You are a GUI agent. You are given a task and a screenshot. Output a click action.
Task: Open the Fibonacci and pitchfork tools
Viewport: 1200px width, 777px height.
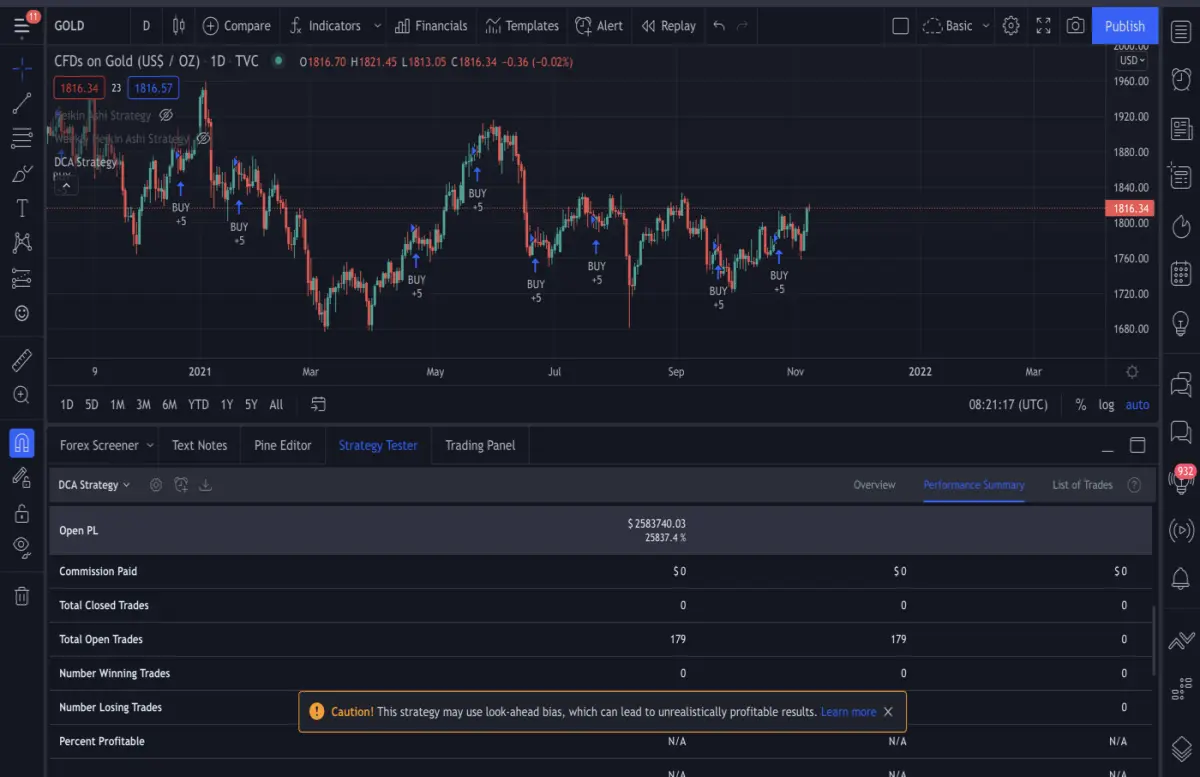tap(22, 138)
